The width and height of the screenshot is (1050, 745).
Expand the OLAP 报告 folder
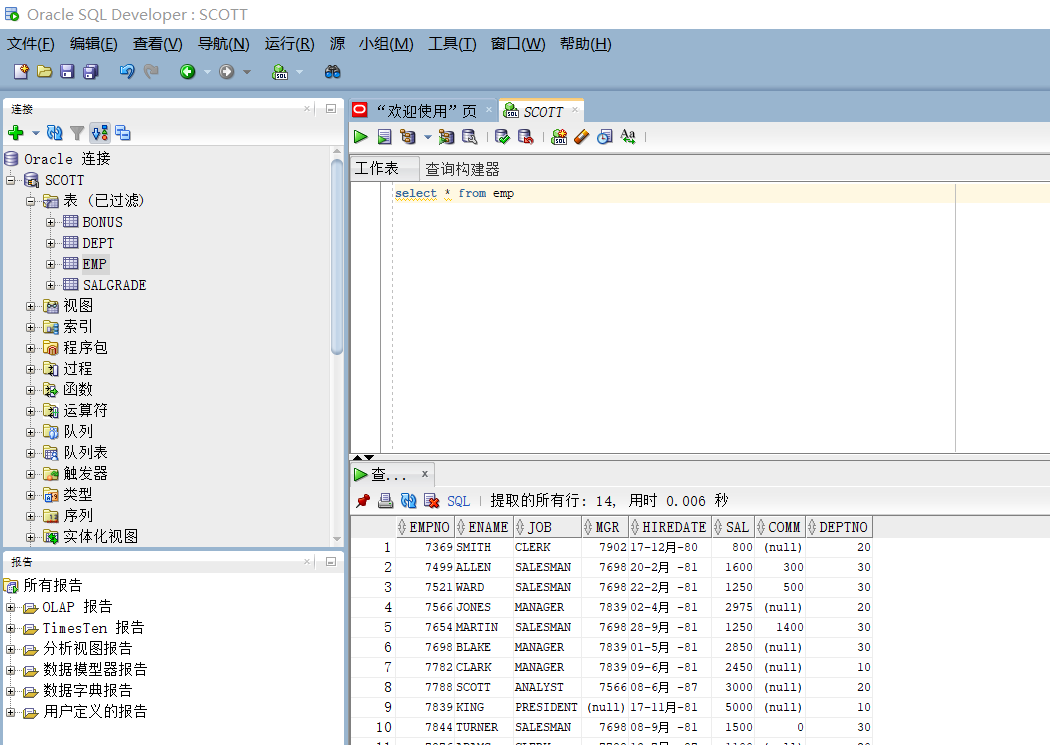click(10, 608)
